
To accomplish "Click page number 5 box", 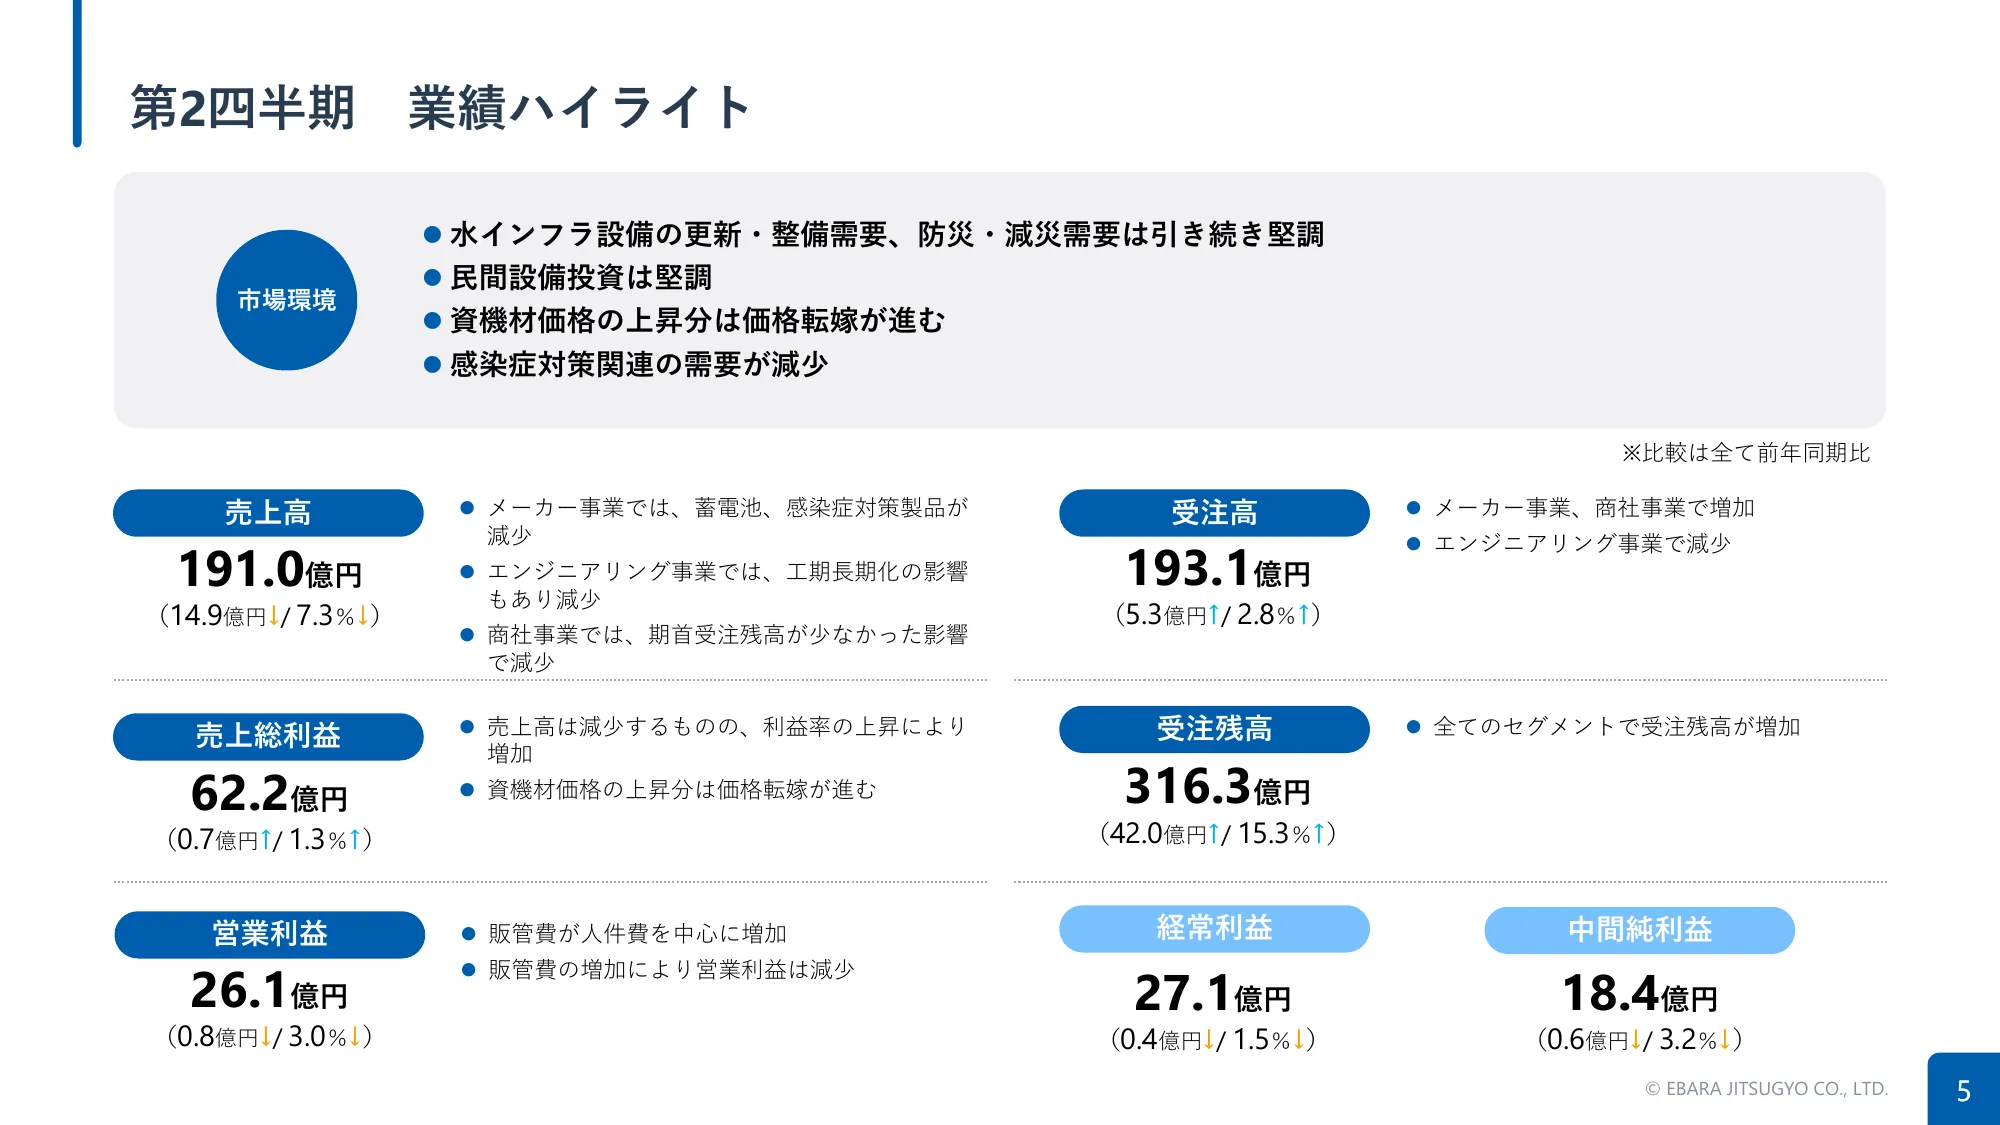I will tap(1963, 1089).
